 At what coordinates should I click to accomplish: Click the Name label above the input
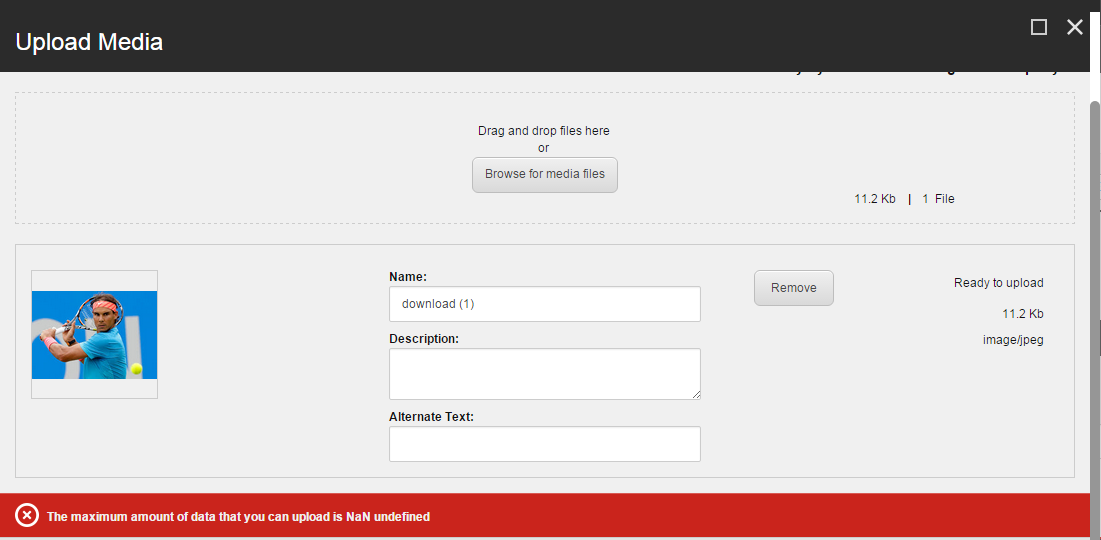[x=408, y=277]
